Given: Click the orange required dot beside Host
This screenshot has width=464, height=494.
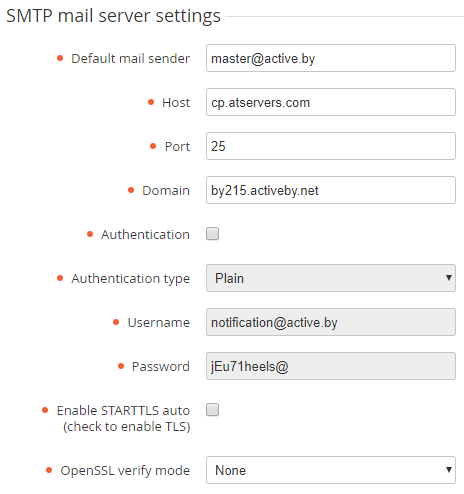Looking at the screenshot, I should 151,102.
